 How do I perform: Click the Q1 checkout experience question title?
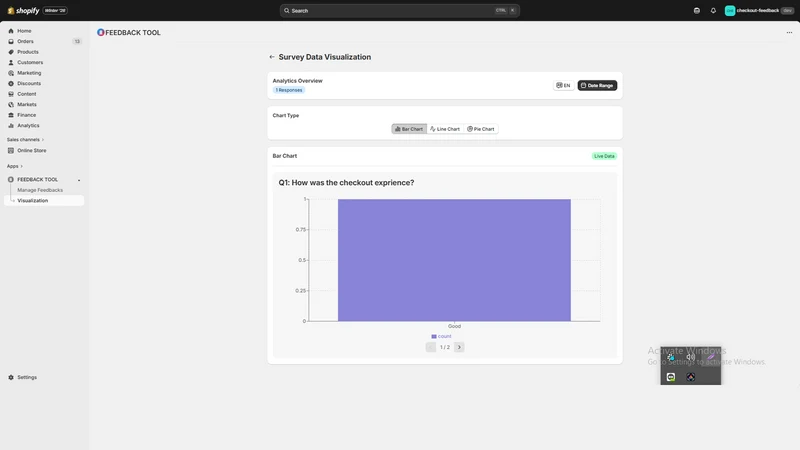(x=346, y=183)
